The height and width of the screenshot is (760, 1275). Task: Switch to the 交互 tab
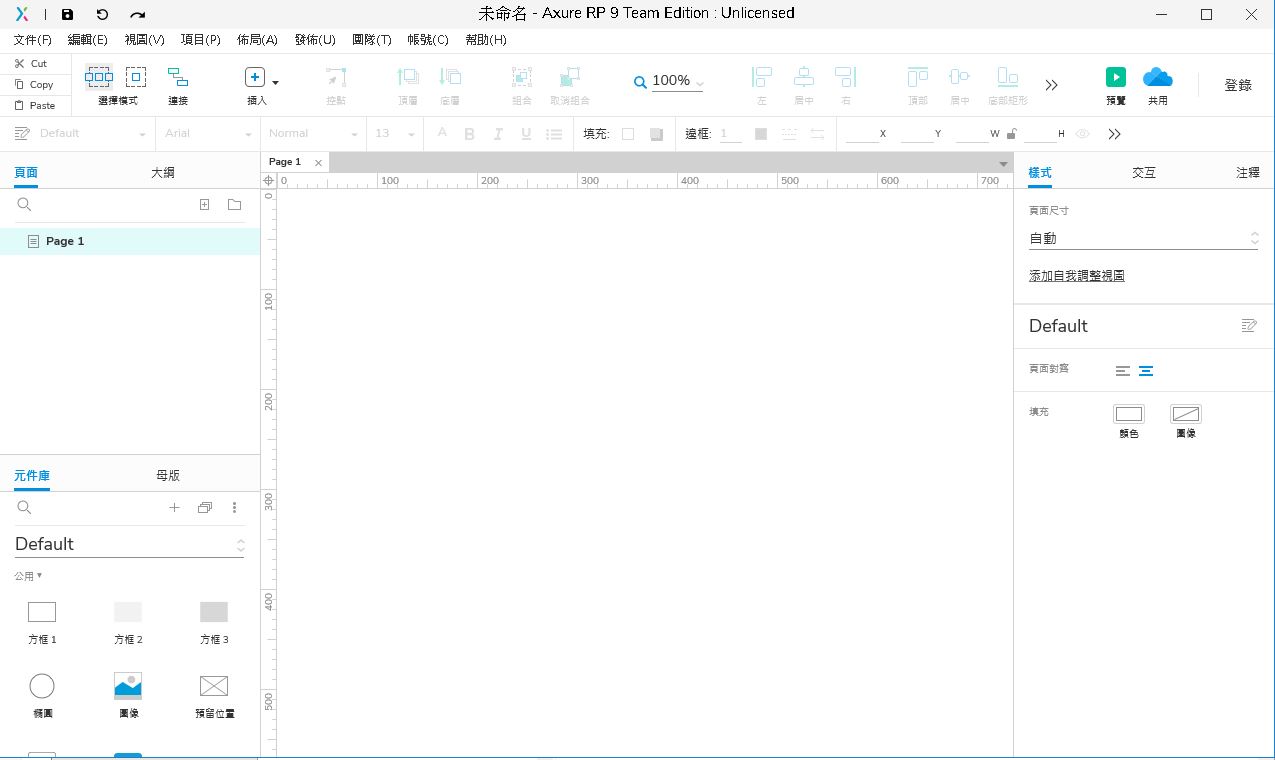[x=1143, y=173]
